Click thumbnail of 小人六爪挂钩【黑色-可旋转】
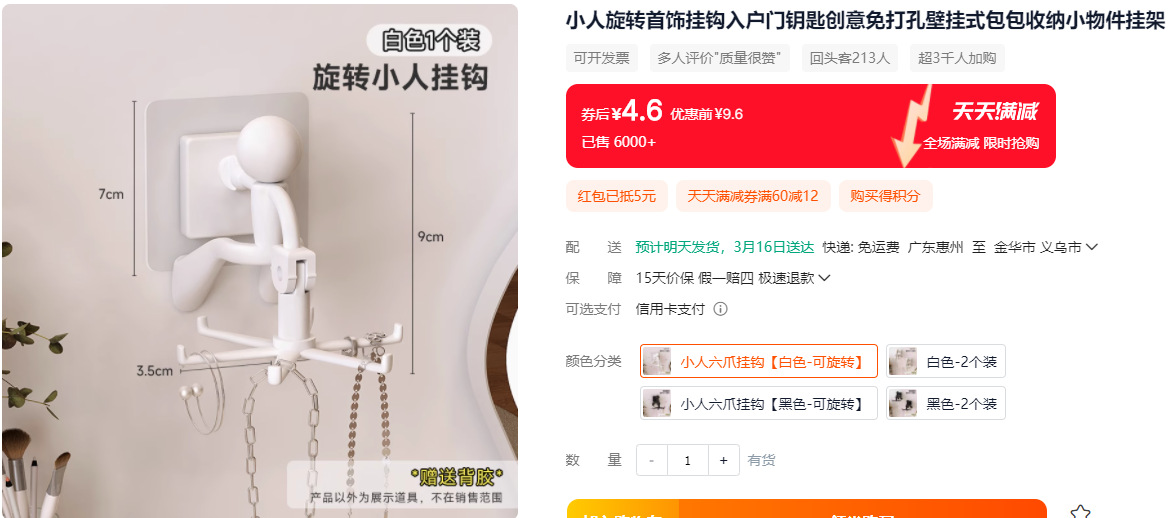 (x=656, y=403)
